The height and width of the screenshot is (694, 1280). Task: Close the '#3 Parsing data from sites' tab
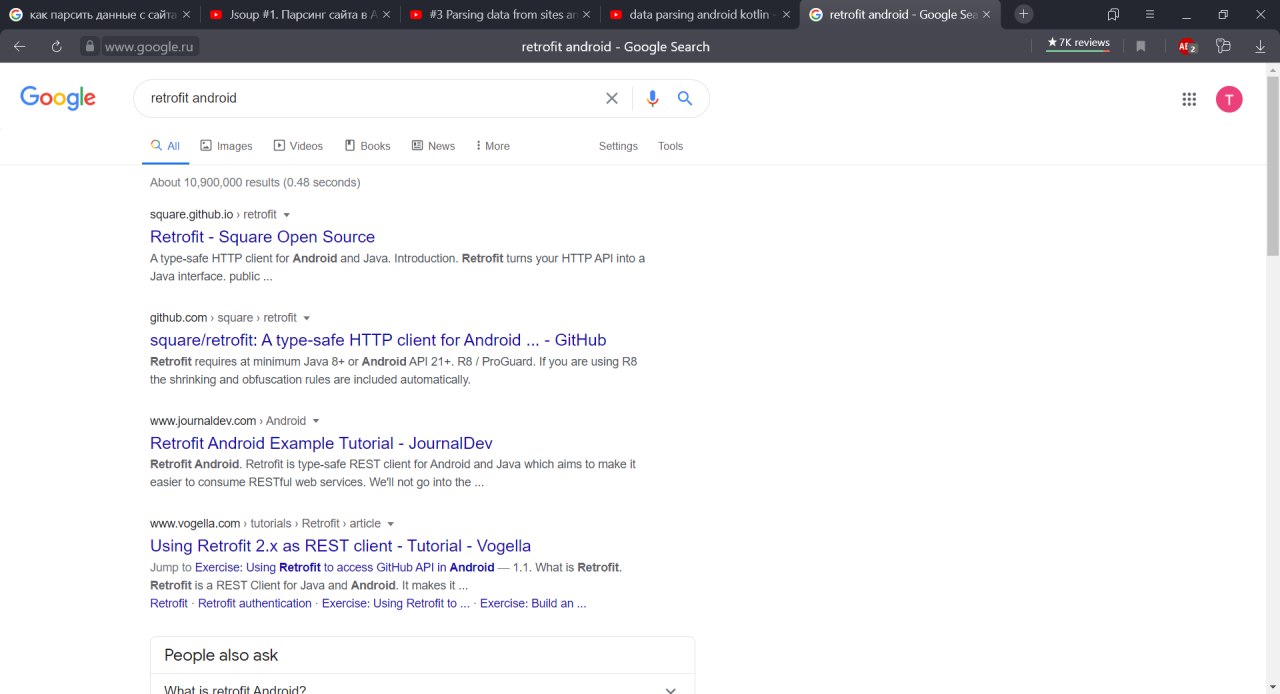click(x=586, y=14)
